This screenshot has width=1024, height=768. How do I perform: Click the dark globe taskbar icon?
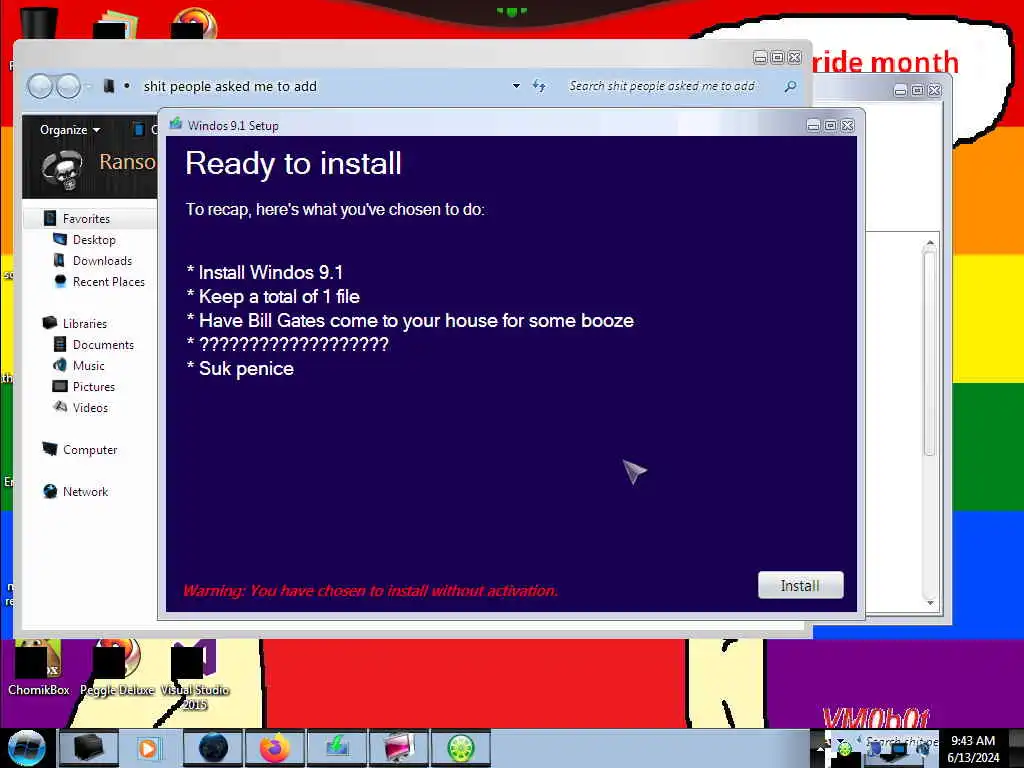pyautogui.click(x=214, y=748)
